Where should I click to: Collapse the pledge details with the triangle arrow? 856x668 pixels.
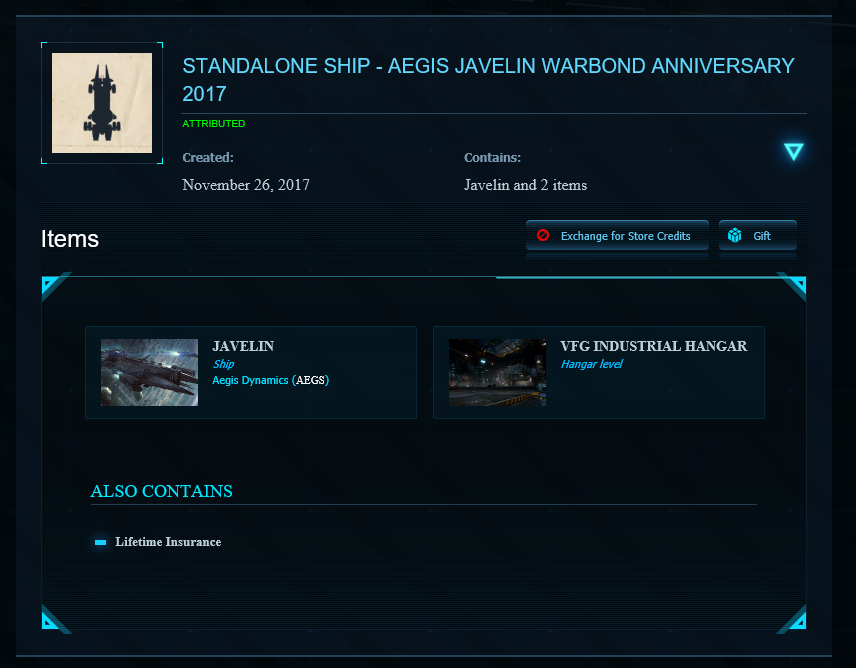[x=794, y=152]
